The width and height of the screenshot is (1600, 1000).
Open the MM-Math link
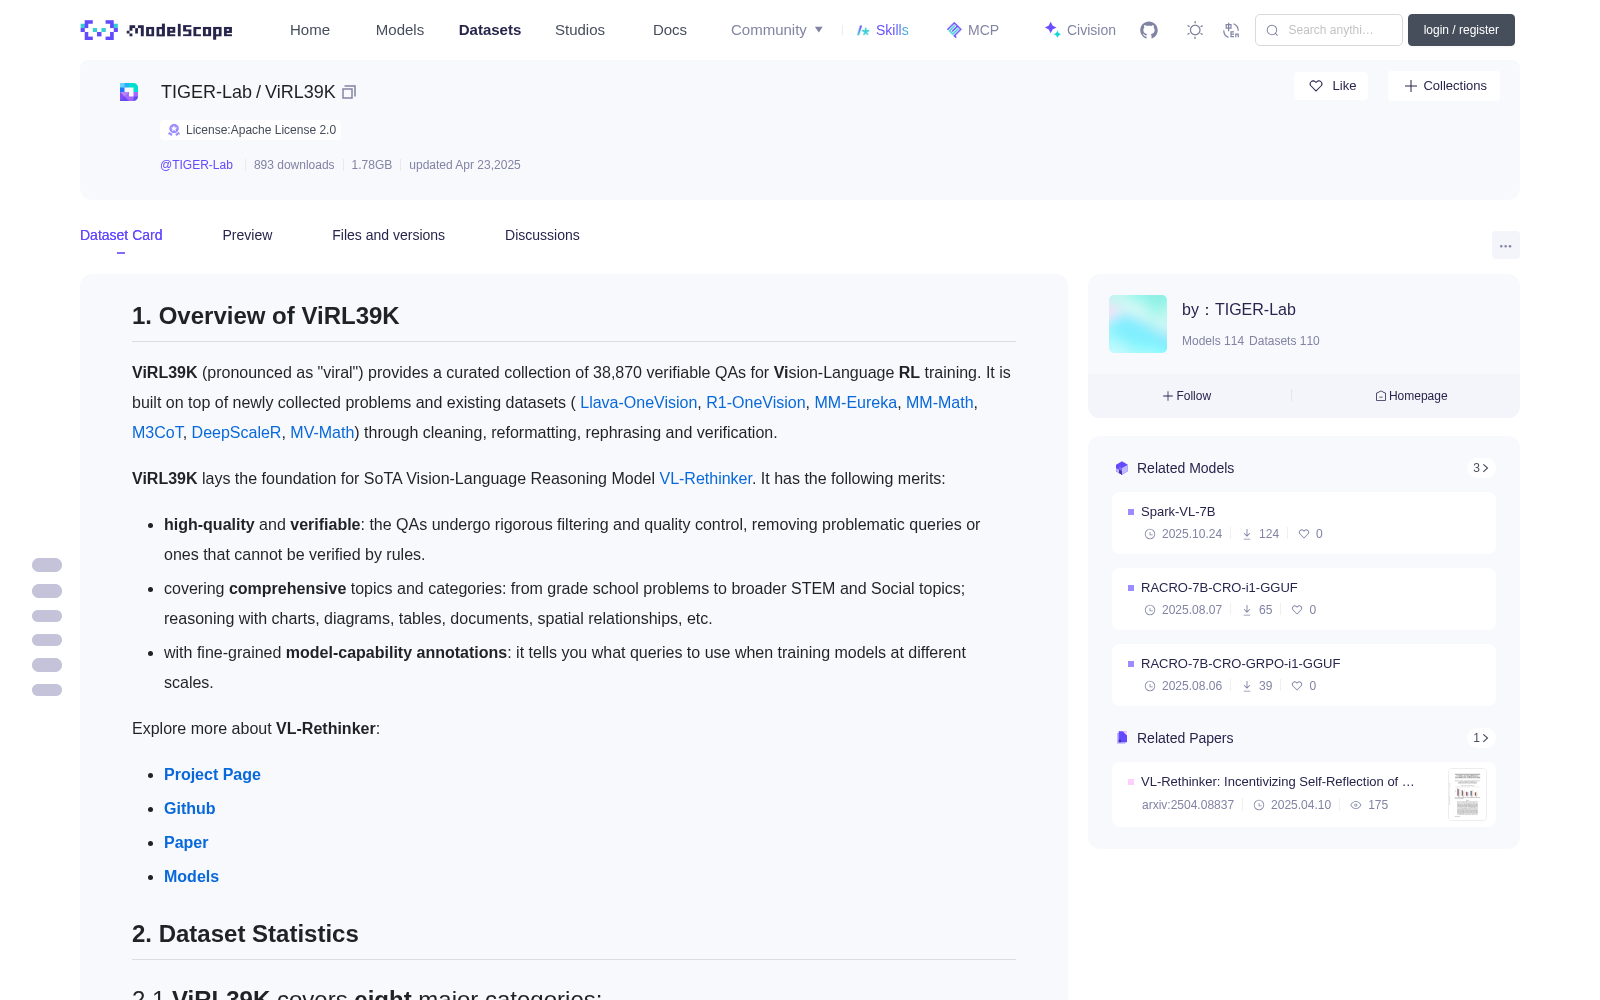tap(940, 402)
